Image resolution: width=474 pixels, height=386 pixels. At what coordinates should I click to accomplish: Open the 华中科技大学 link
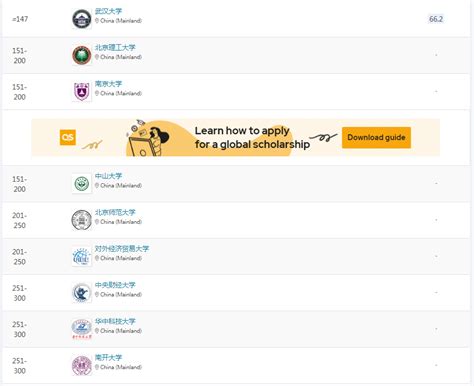point(115,321)
